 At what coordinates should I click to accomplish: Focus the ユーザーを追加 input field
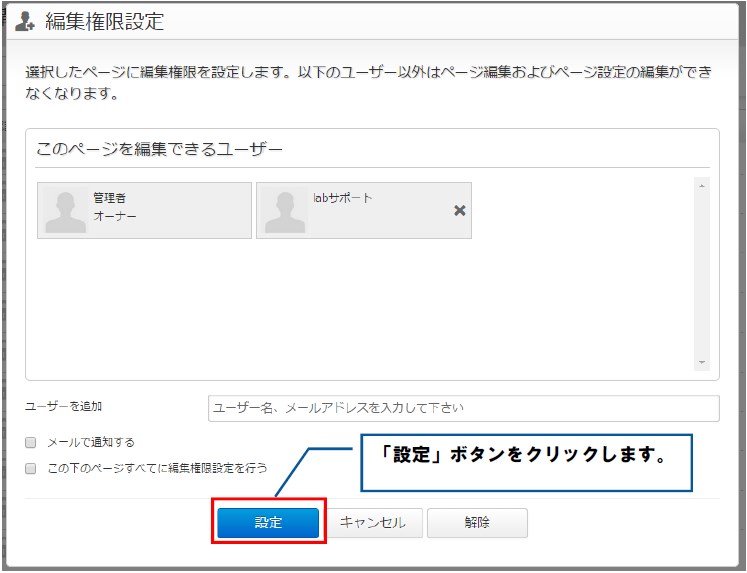click(464, 408)
